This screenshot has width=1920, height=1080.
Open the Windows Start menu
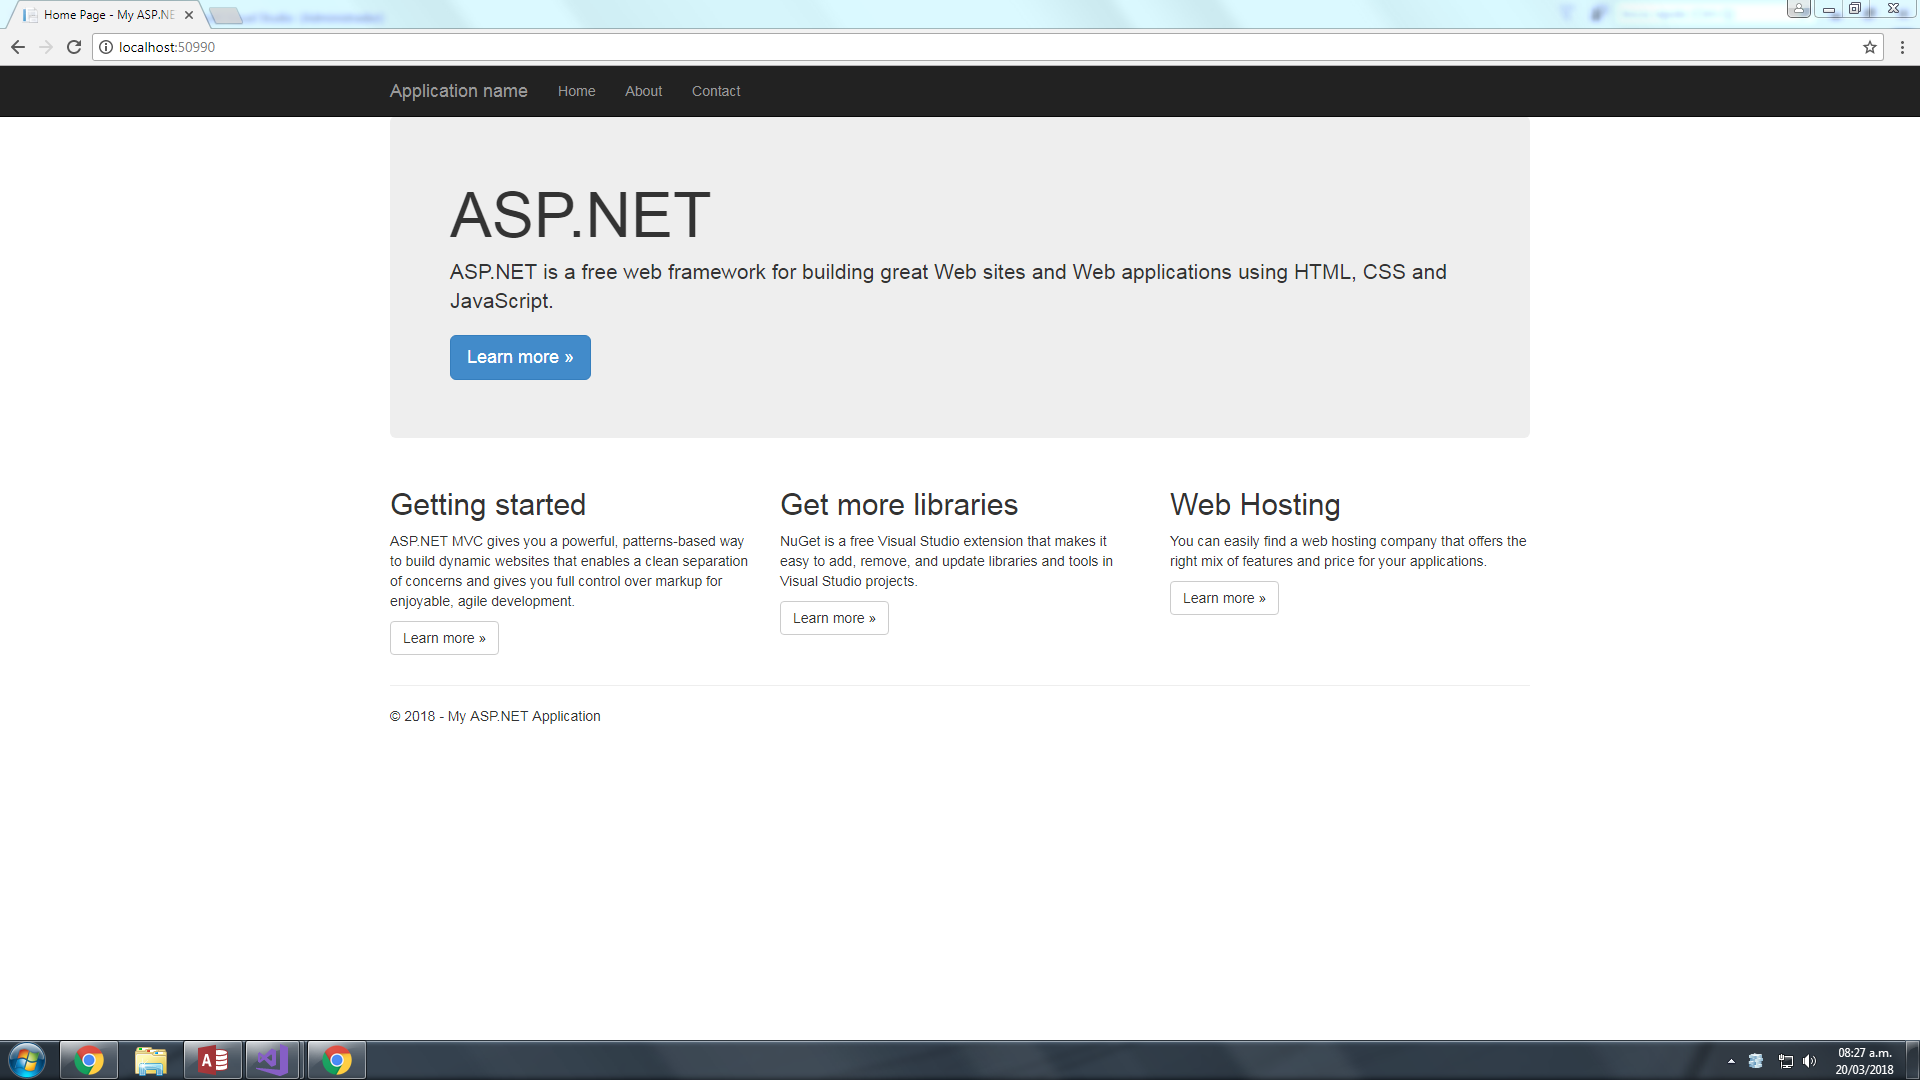tap(26, 1060)
